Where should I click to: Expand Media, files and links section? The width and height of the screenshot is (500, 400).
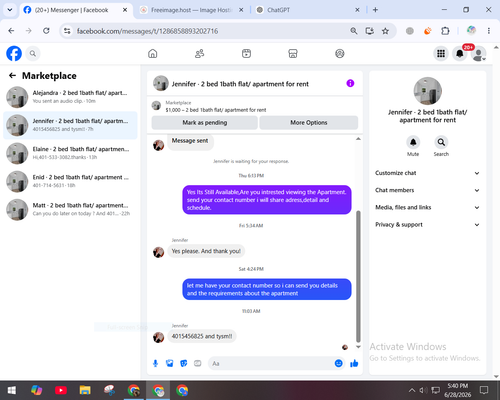[428, 207]
